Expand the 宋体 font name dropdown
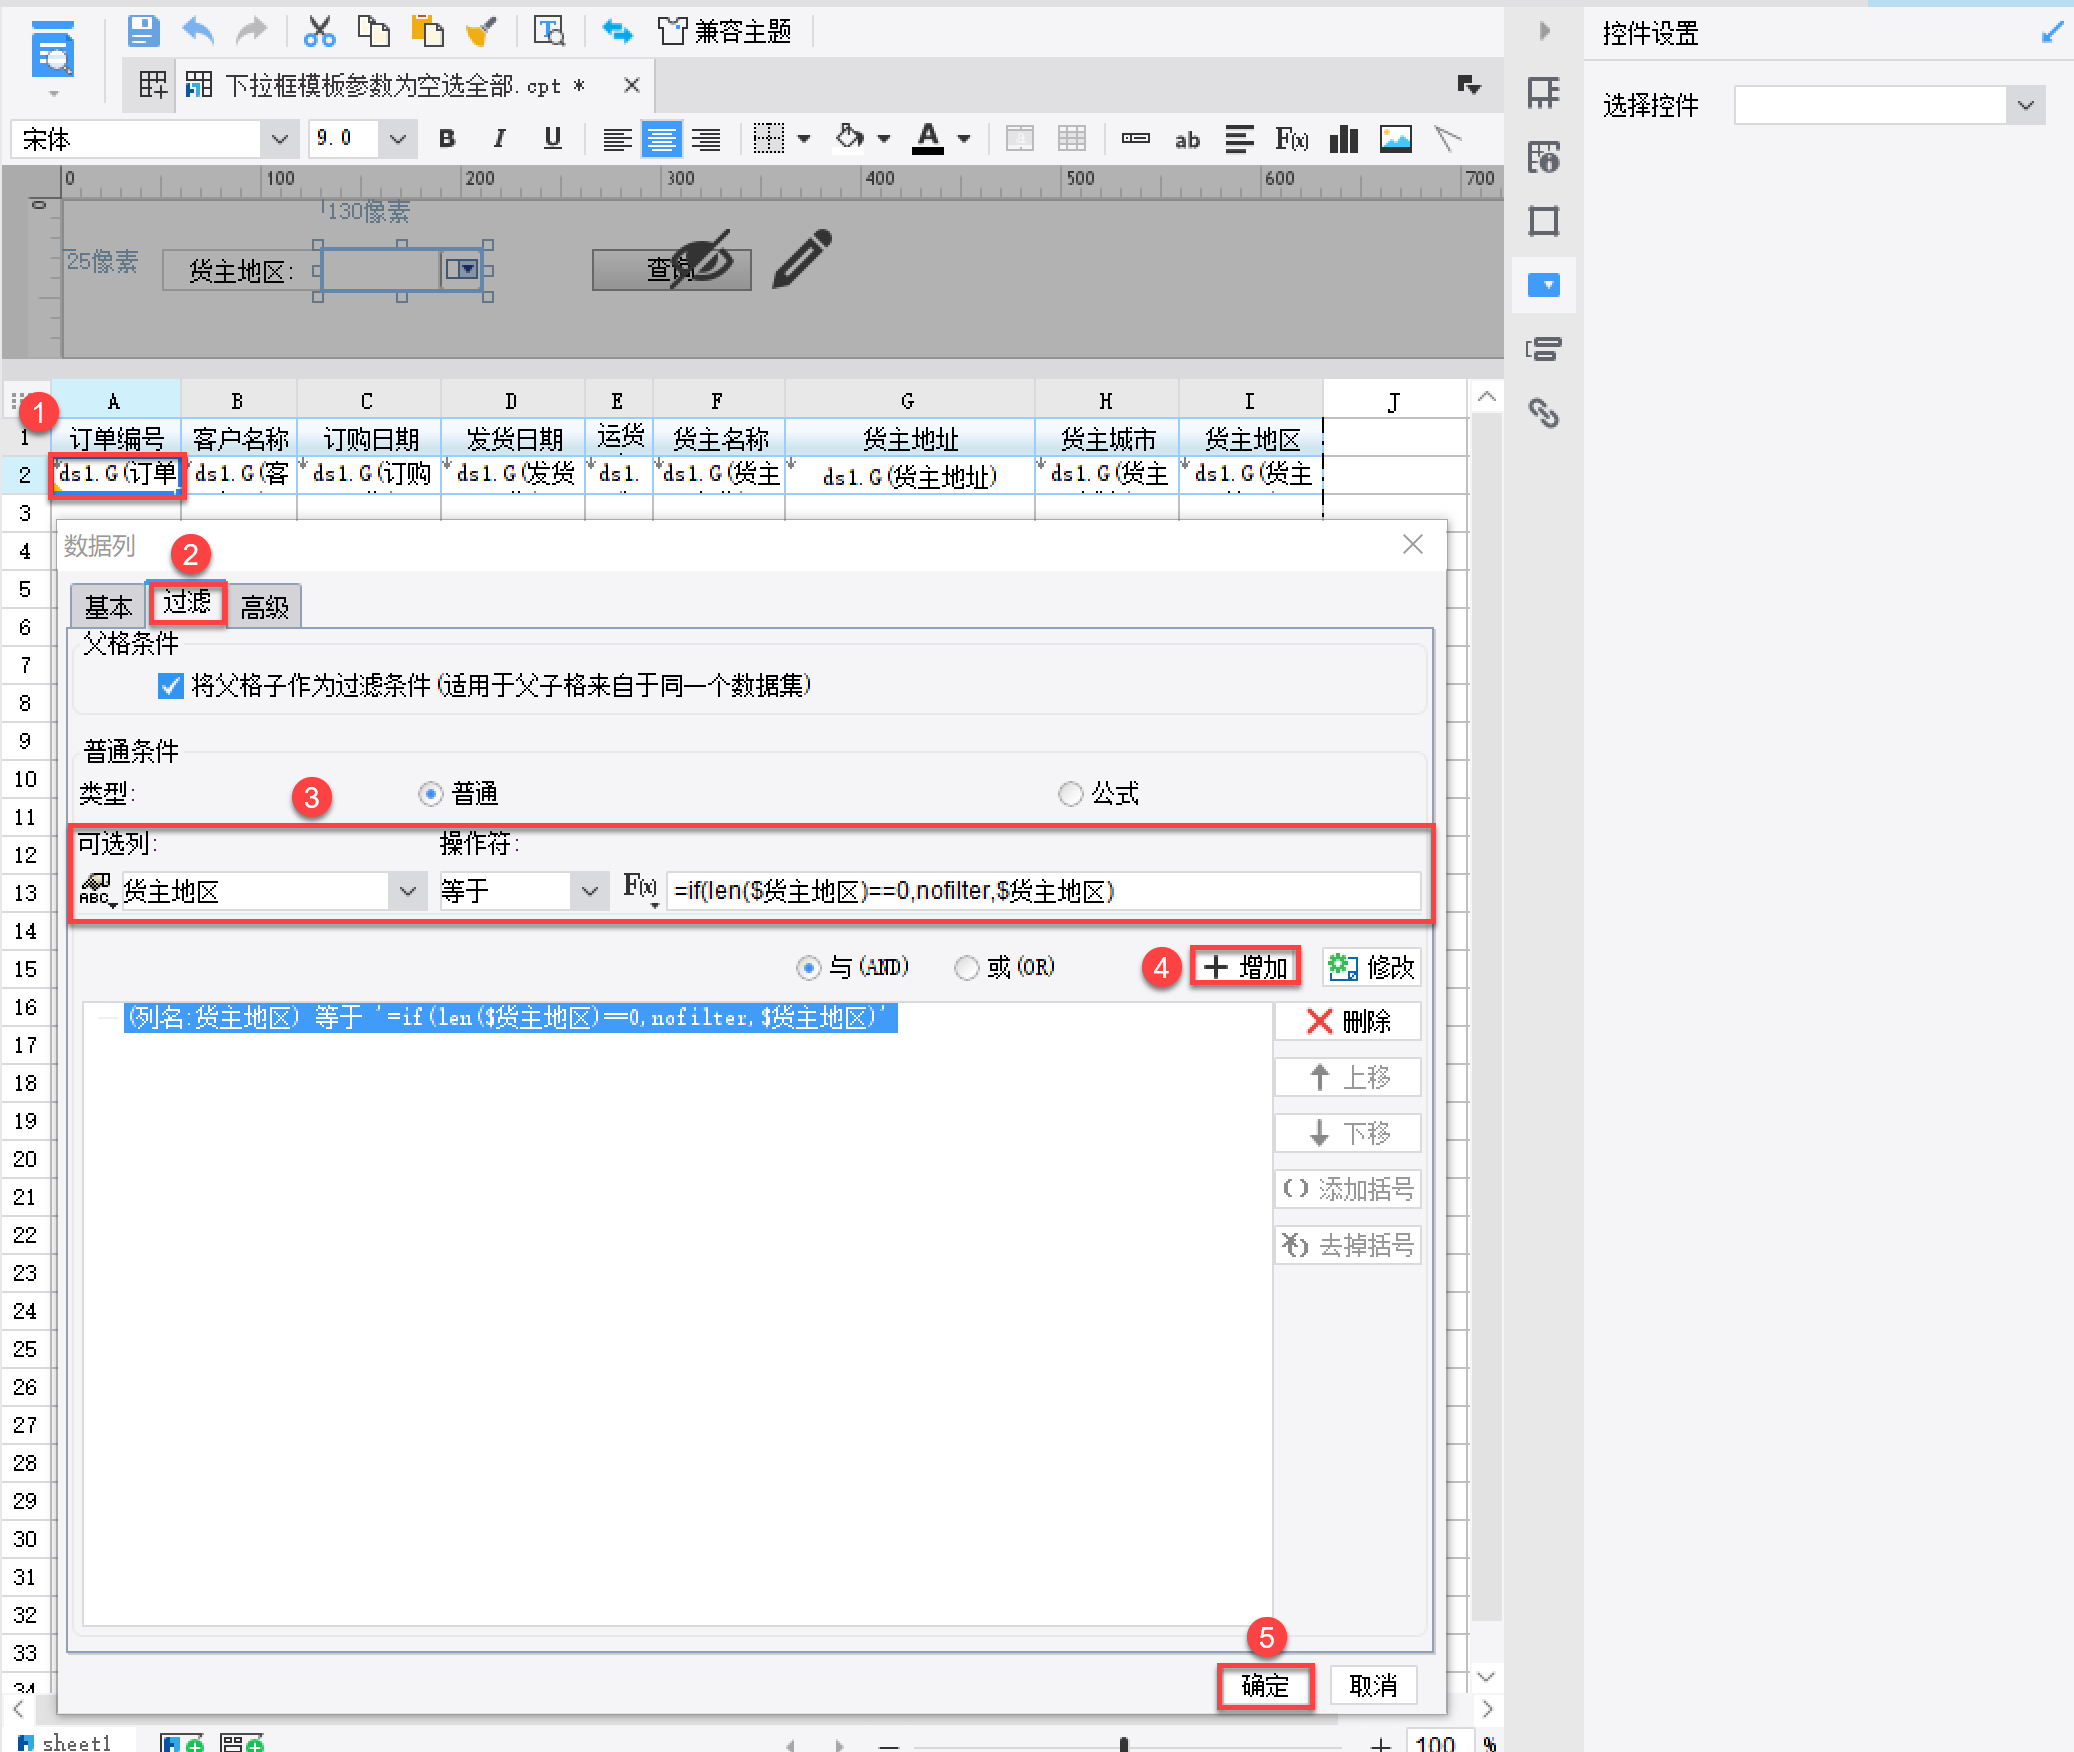The width and height of the screenshot is (2074, 1752). point(279,139)
